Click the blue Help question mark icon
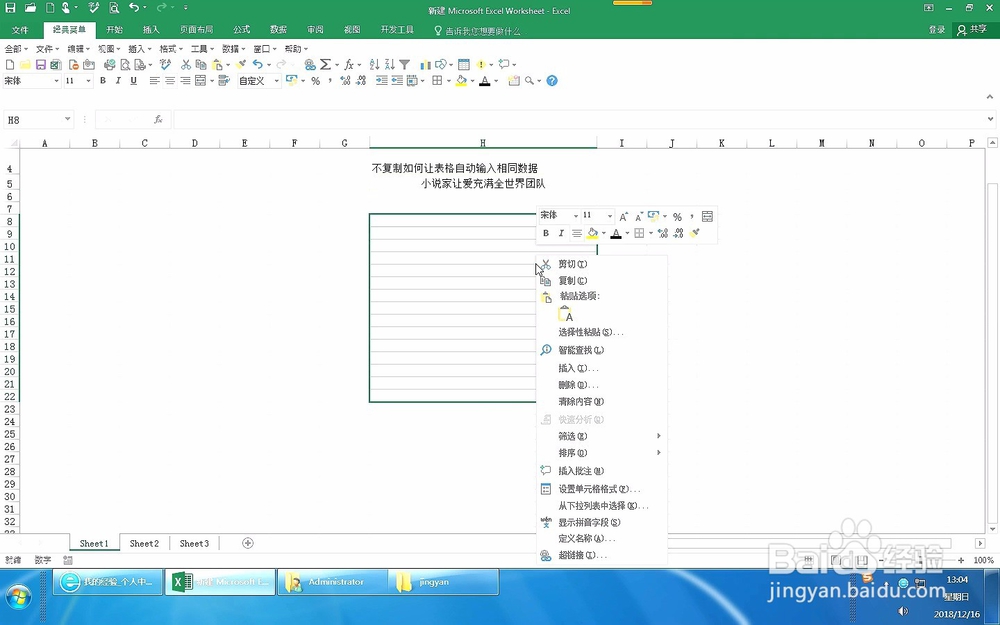This screenshot has height=625, width=1000. click(552, 80)
